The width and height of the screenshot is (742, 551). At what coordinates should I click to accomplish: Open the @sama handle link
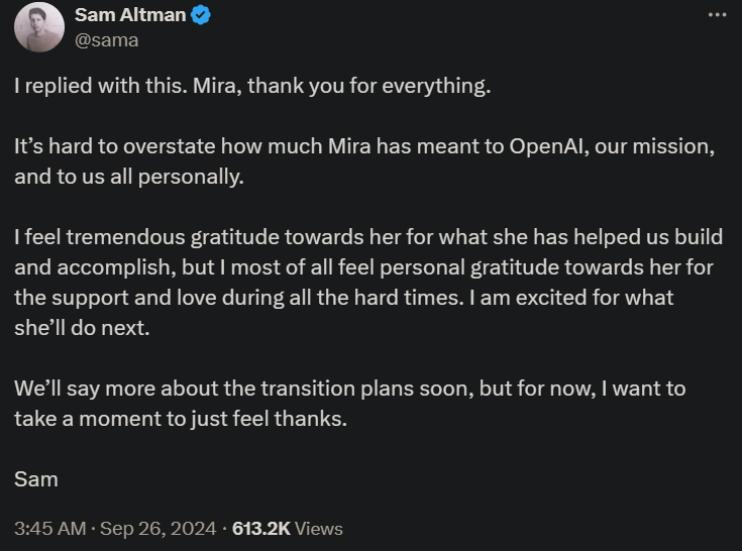[x=107, y=40]
